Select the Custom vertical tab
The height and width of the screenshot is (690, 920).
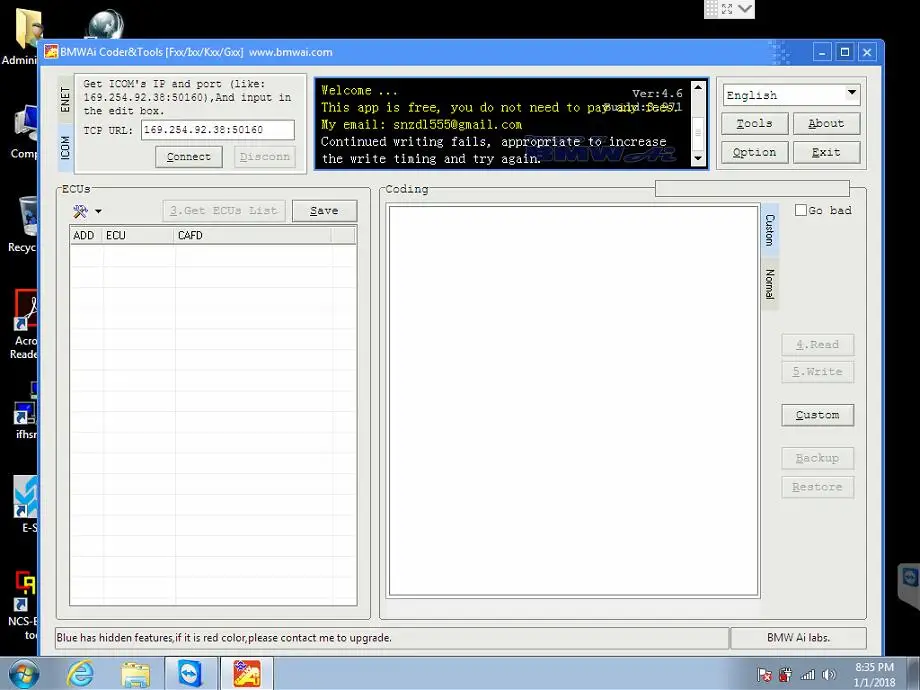pos(770,230)
